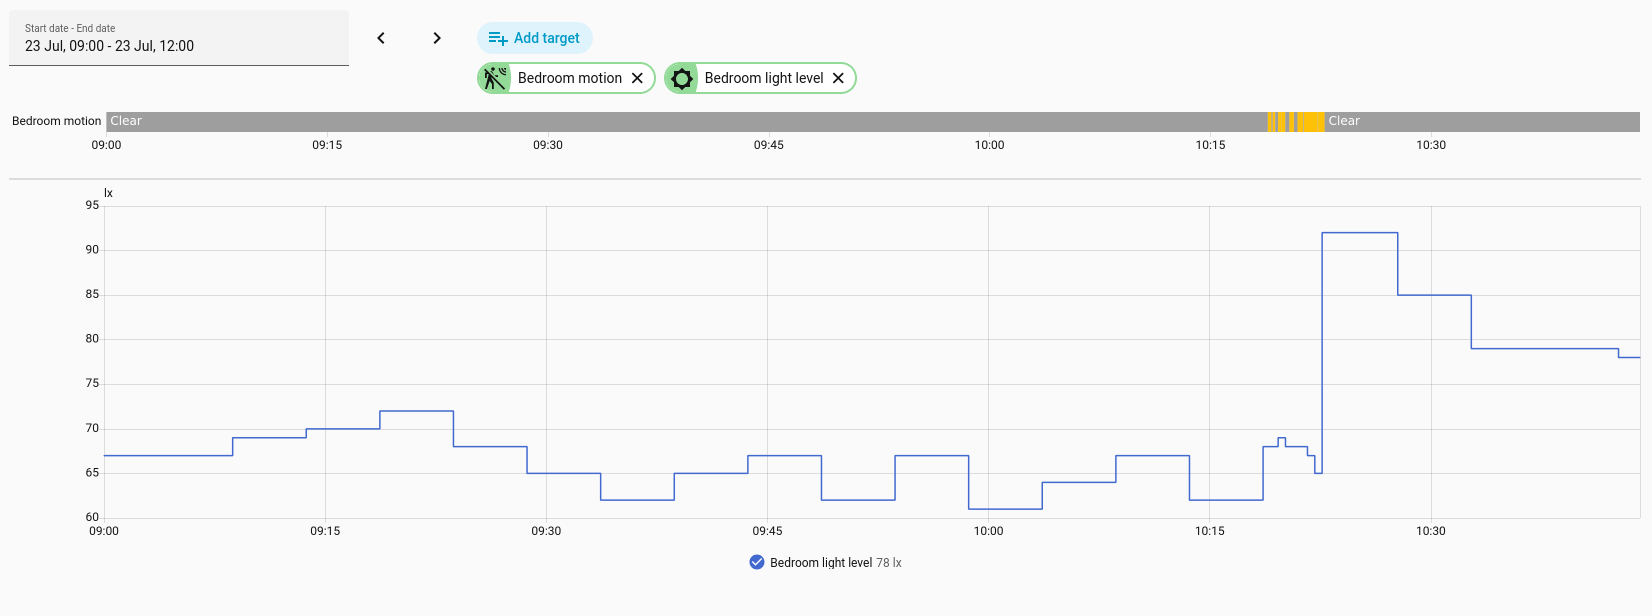The height and width of the screenshot is (616, 1652).
Task: Click the 95 value on the y-axis
Action: pyautogui.click(x=92, y=205)
